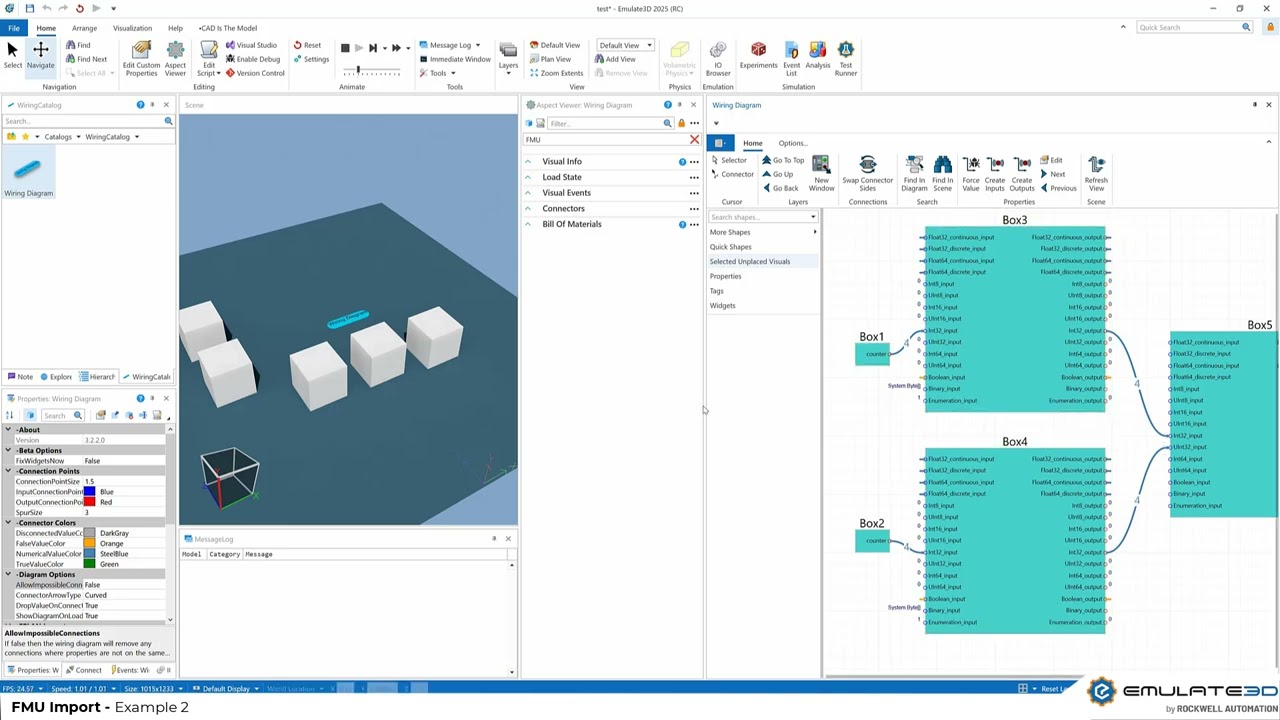Clear the FMU filter with red X

tap(694, 140)
